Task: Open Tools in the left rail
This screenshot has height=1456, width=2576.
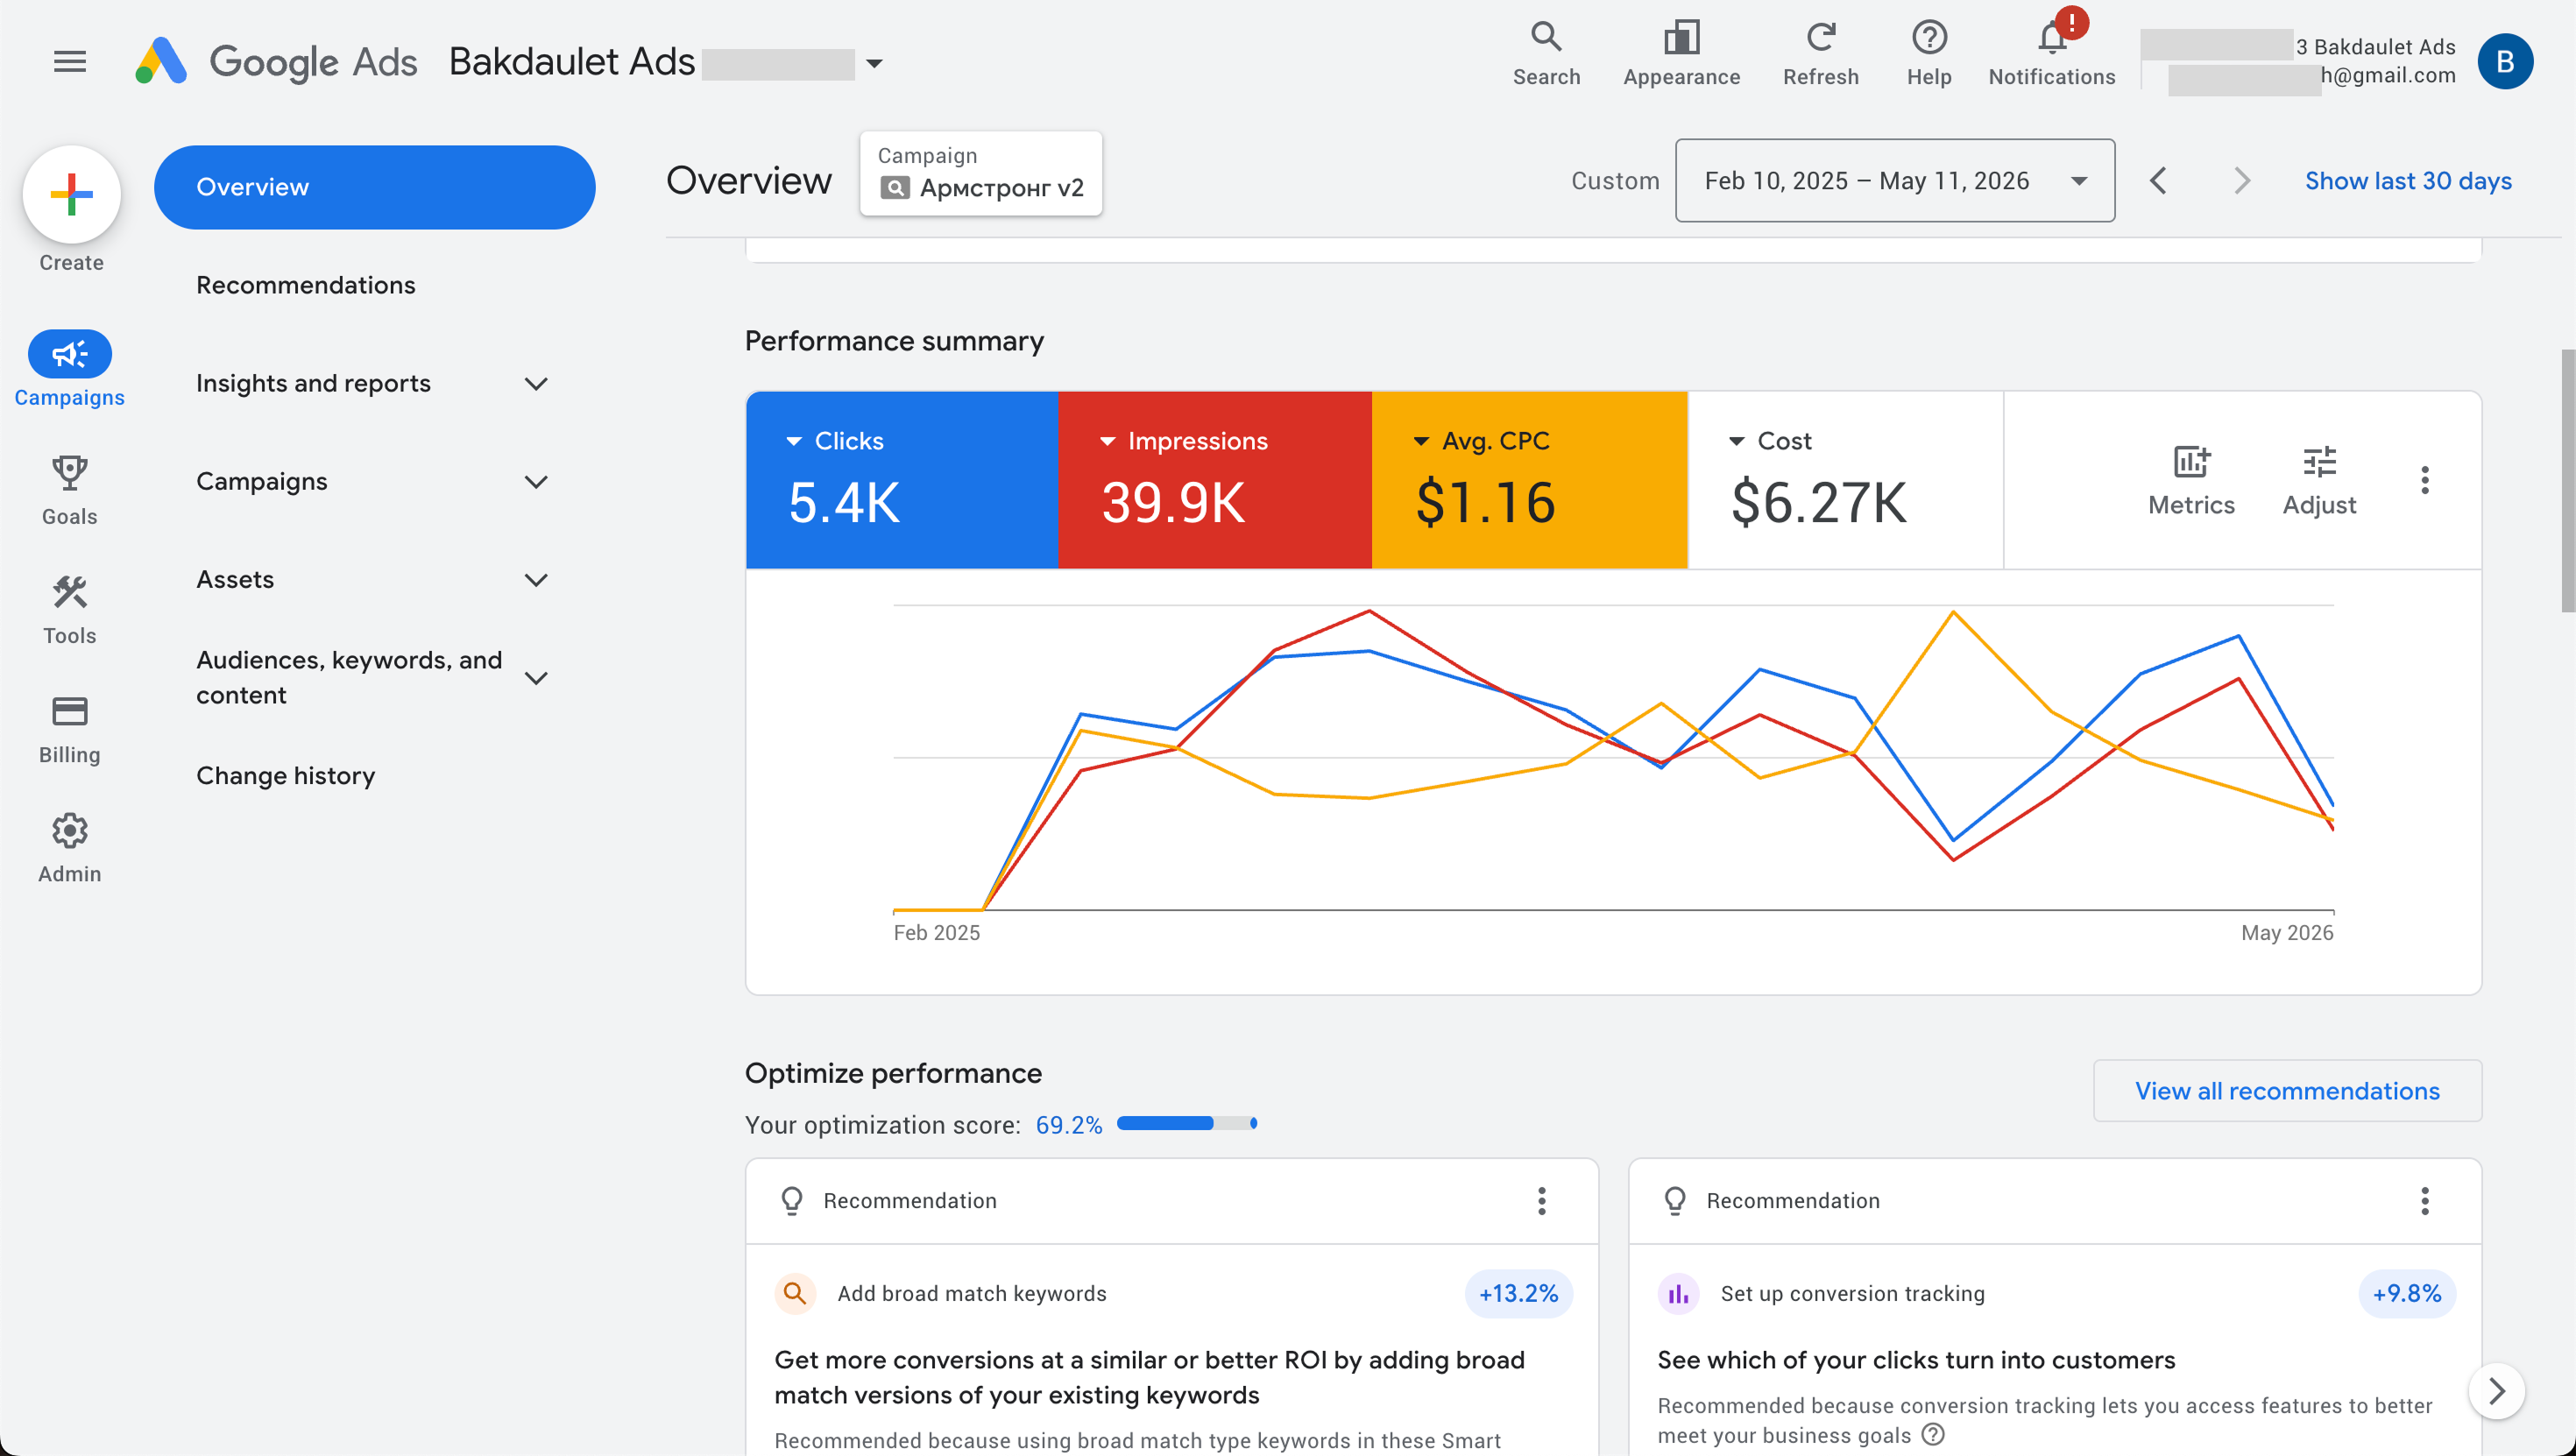Action: tap(70, 609)
